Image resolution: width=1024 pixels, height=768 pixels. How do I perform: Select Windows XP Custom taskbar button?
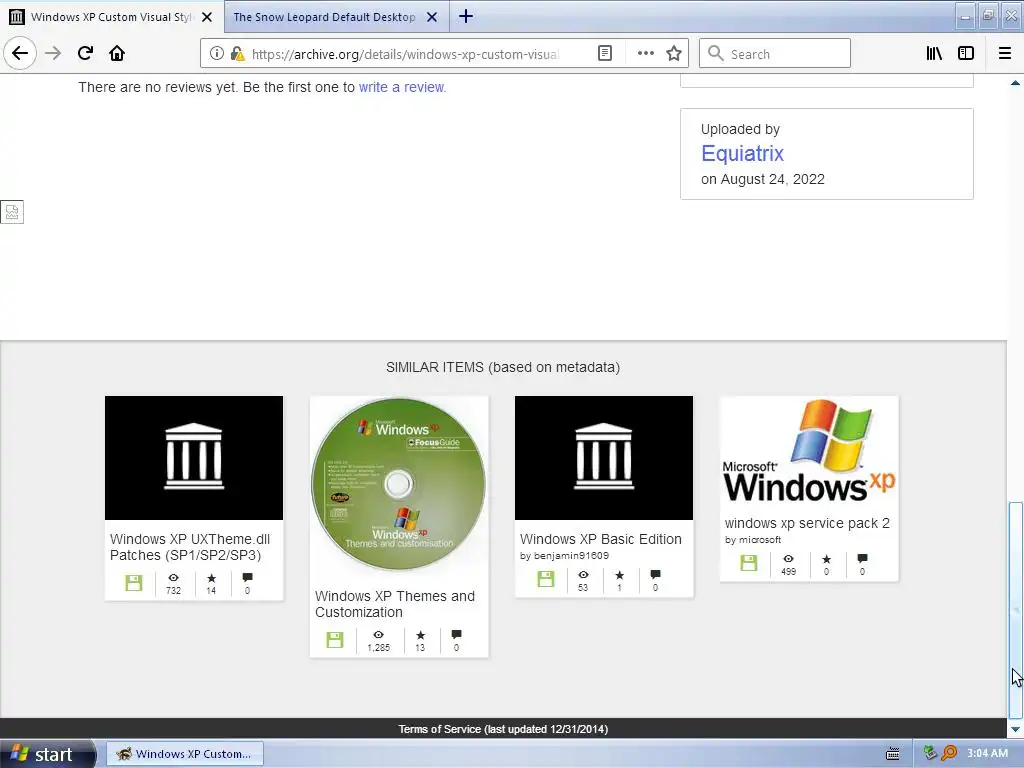point(185,754)
